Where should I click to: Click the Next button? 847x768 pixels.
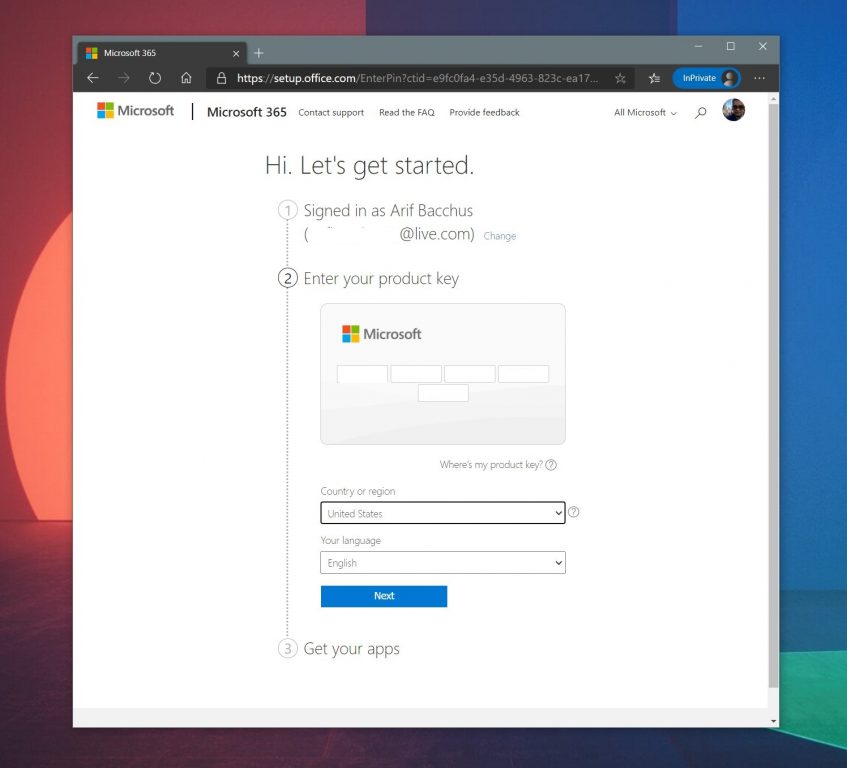[383, 595]
